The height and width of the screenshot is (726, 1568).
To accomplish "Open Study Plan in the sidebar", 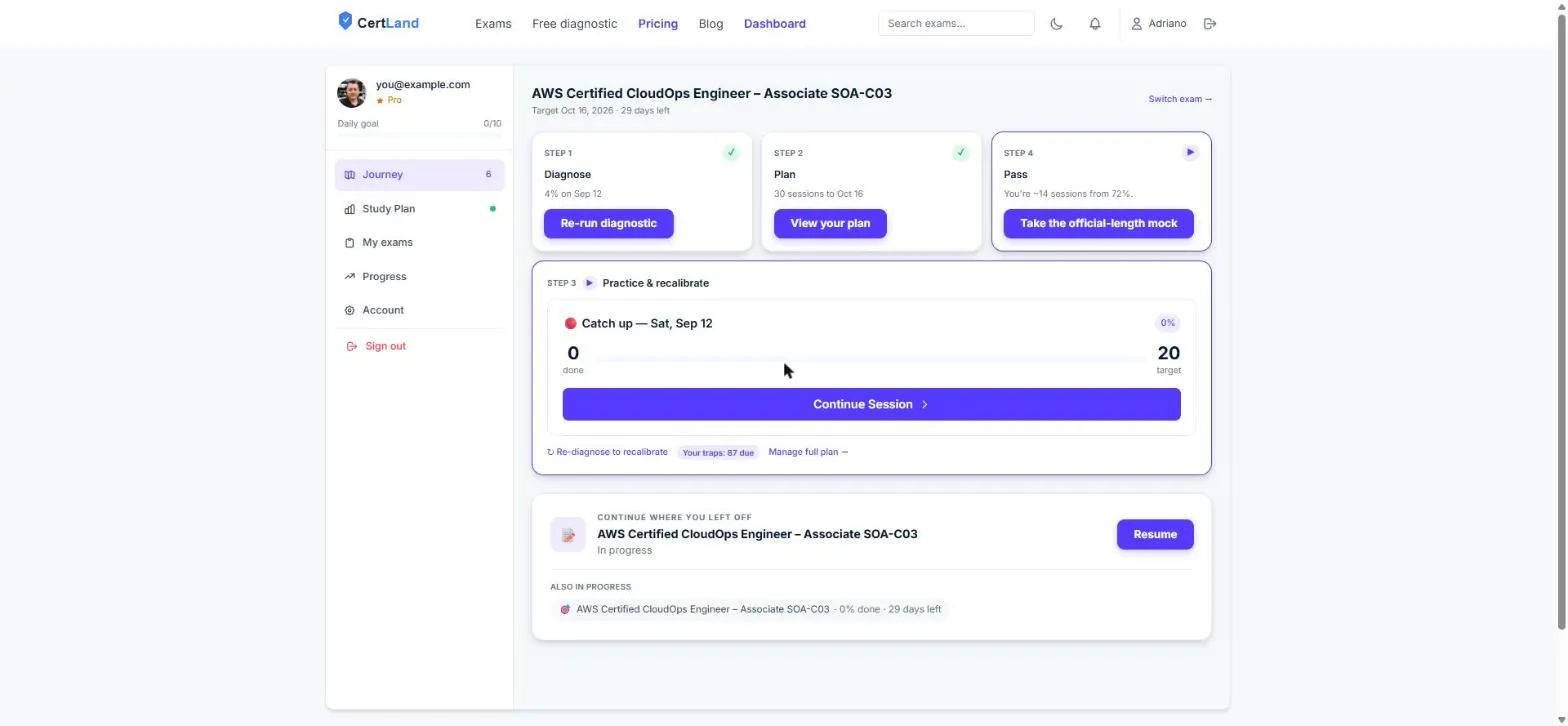I will click(420, 209).
